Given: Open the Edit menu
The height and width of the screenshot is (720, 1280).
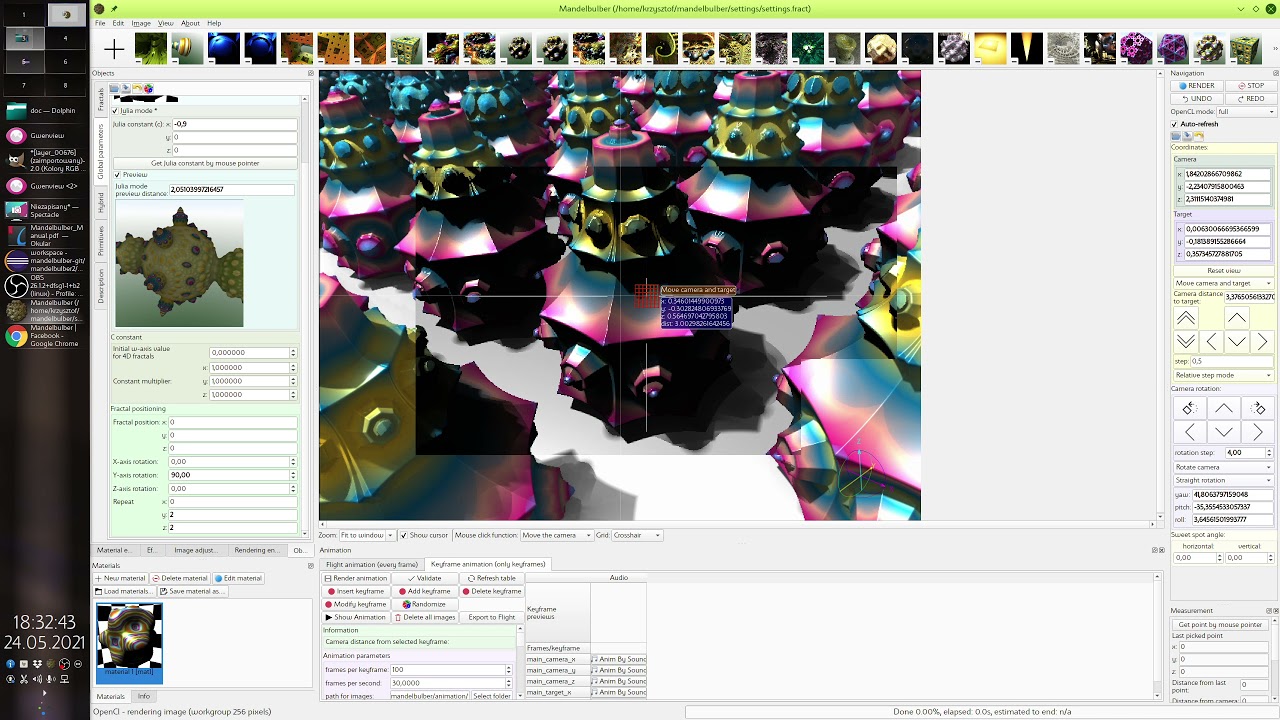Looking at the screenshot, I should click(x=118, y=23).
